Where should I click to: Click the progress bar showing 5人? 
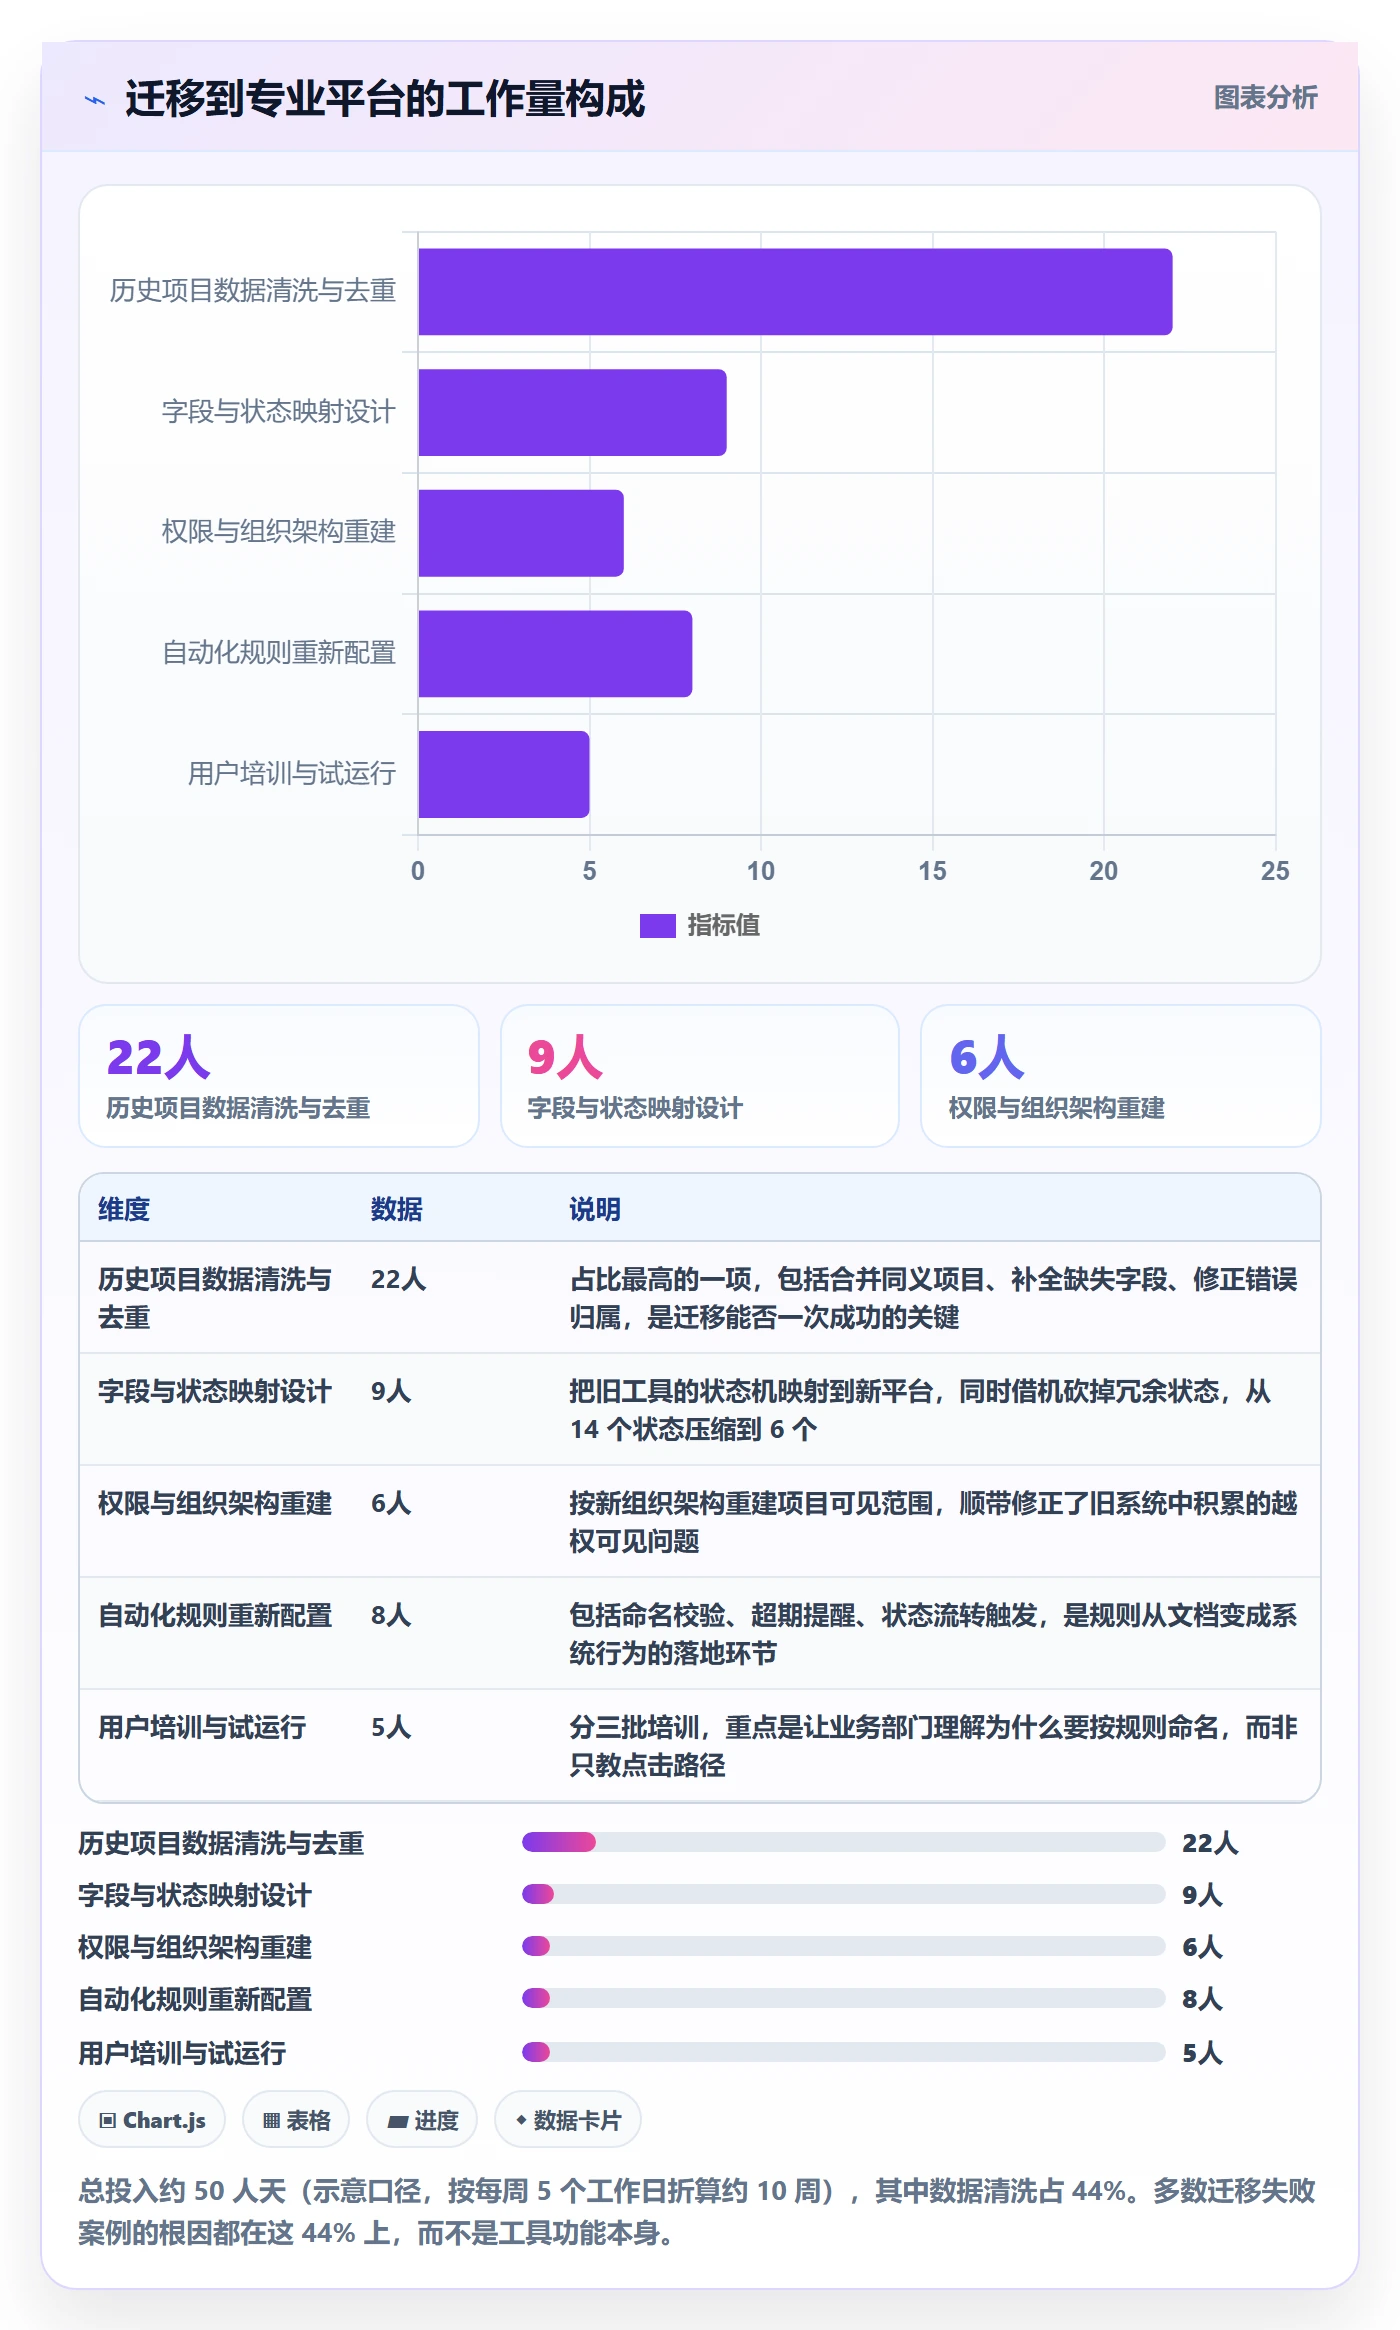pos(844,2052)
